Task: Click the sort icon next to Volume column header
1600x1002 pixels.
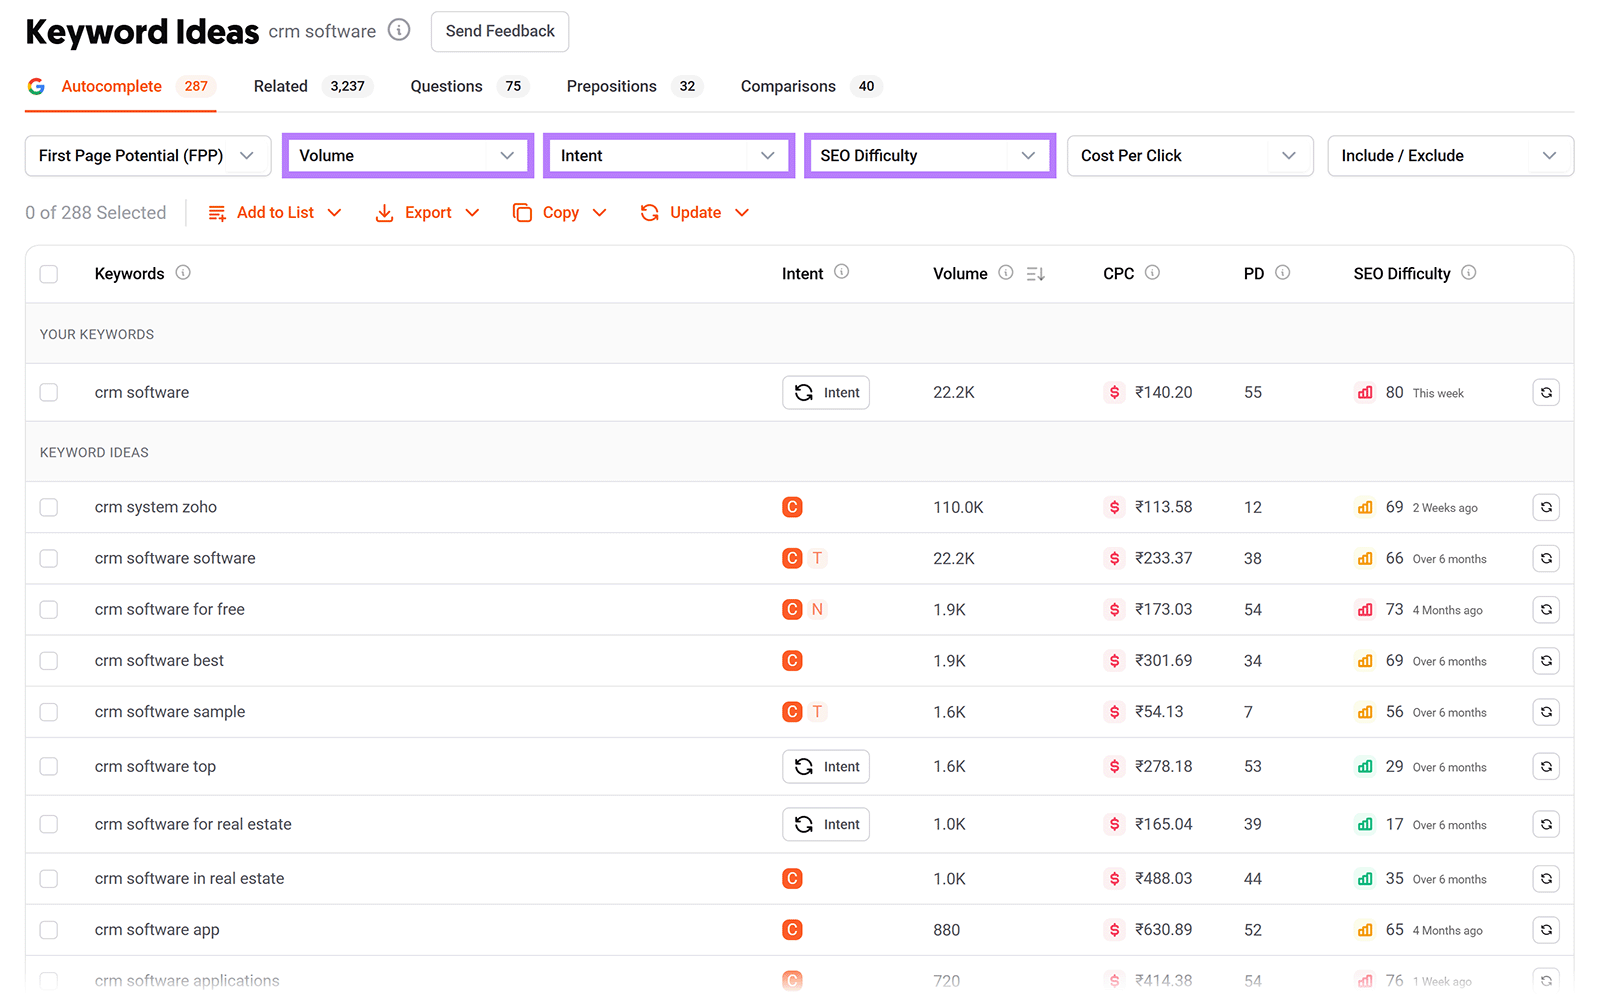Action: click(x=1035, y=273)
